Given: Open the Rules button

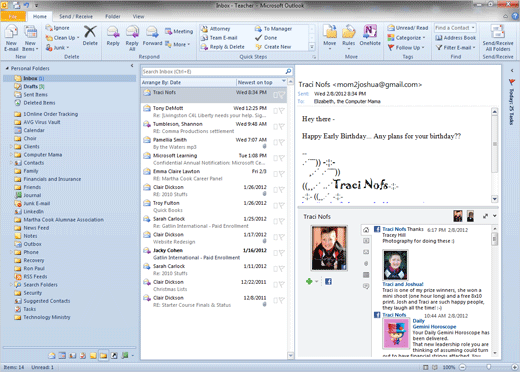Looking at the screenshot, I should click(x=349, y=37).
